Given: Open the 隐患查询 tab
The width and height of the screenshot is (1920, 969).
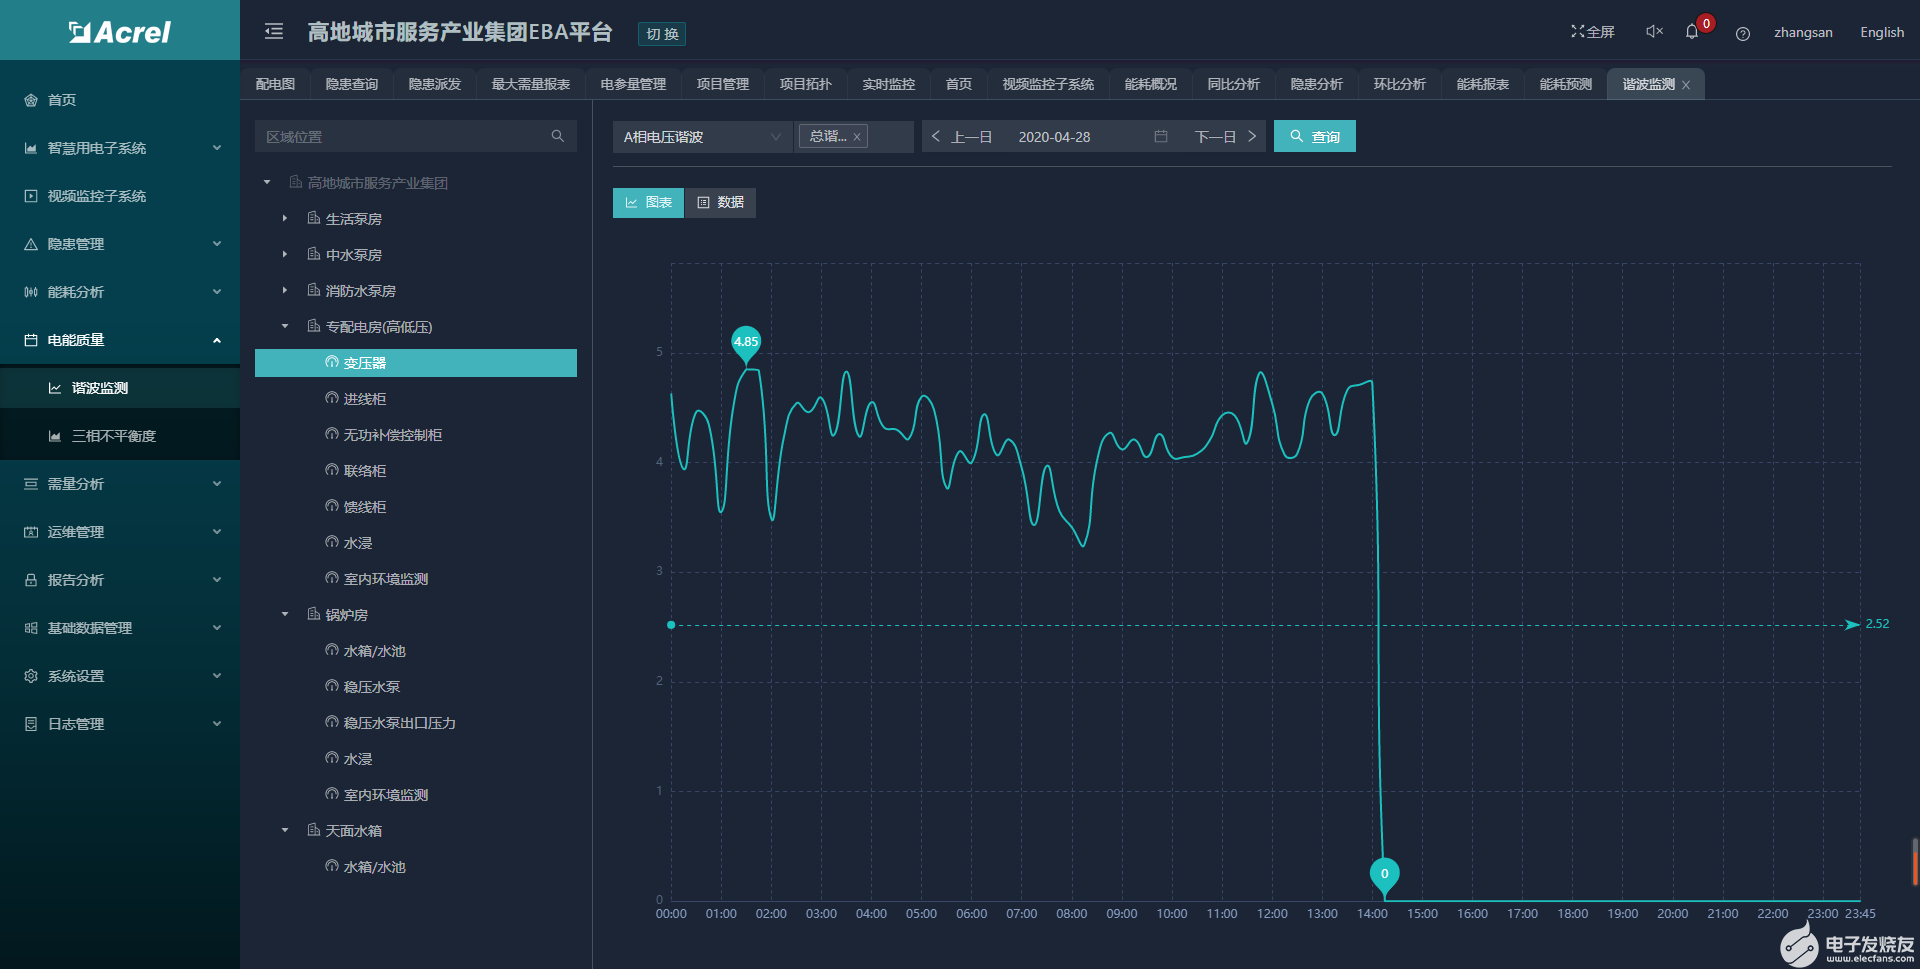Looking at the screenshot, I should [x=351, y=85].
